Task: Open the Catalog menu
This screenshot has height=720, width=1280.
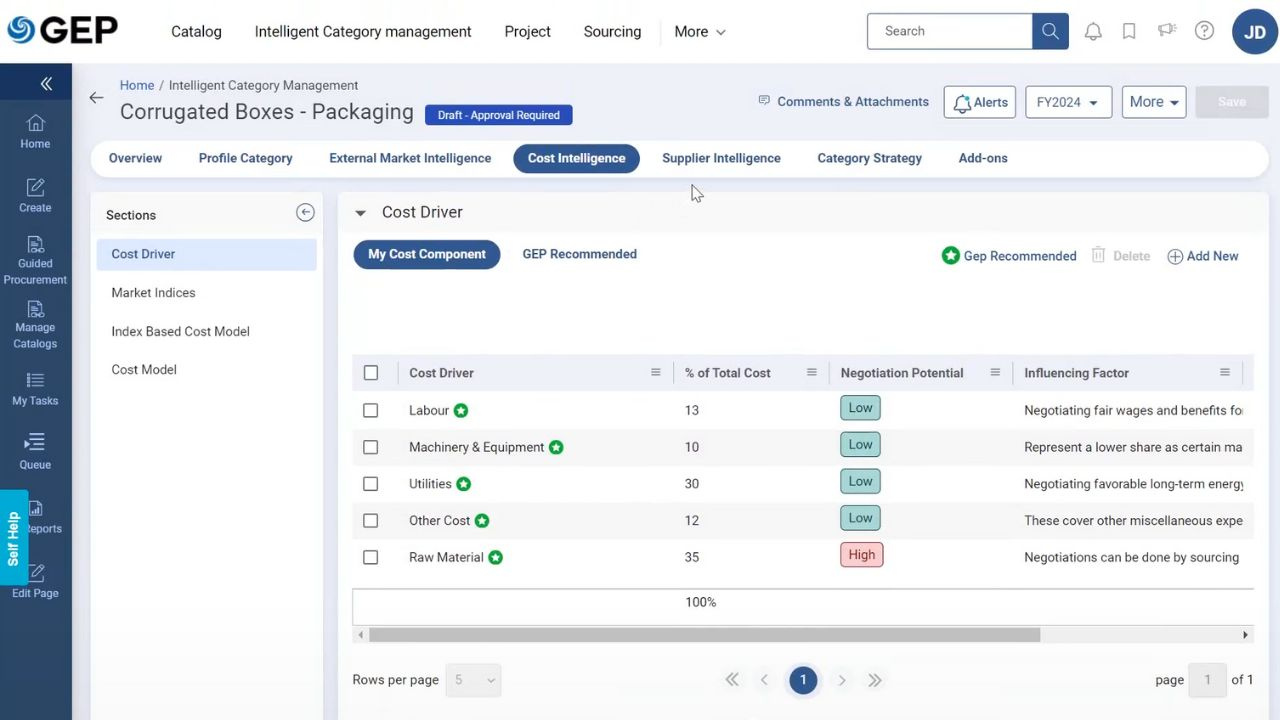Action: coord(196,31)
